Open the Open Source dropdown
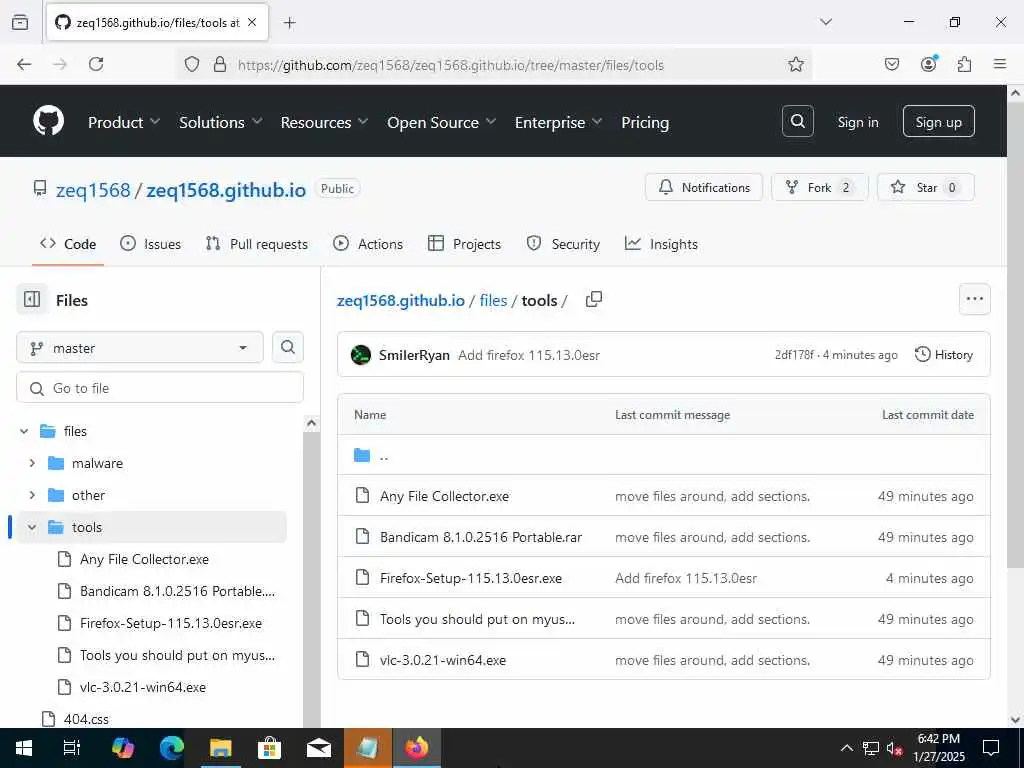This screenshot has height=768, width=1024. click(x=441, y=122)
